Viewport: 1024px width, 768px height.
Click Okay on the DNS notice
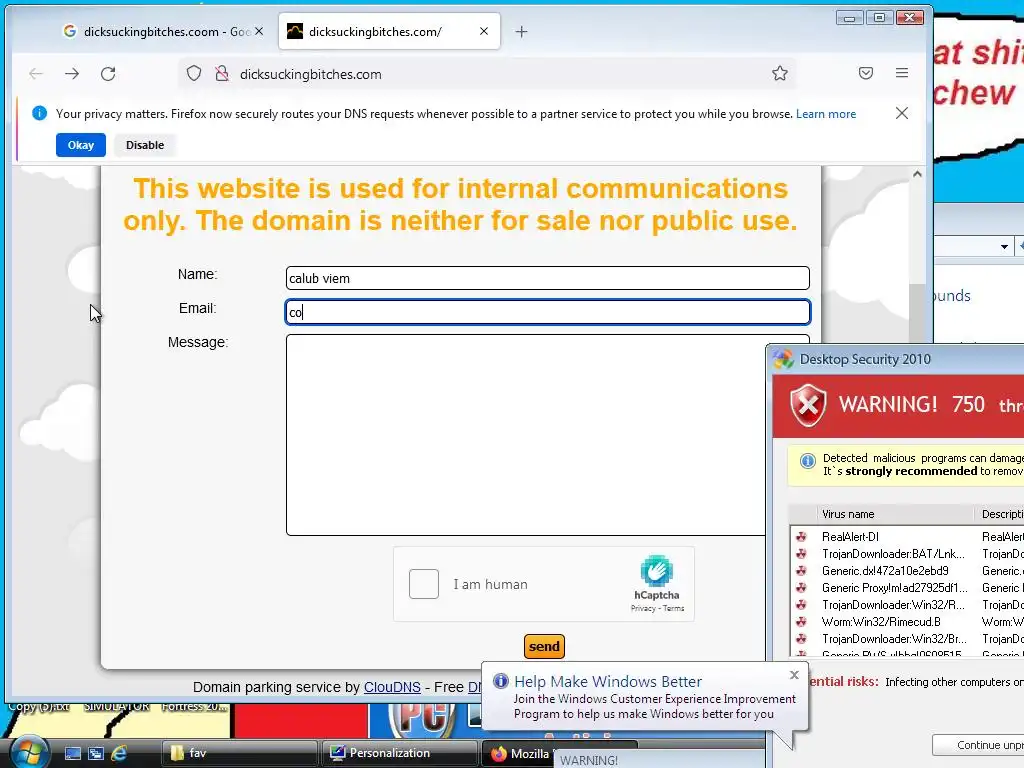coord(81,145)
